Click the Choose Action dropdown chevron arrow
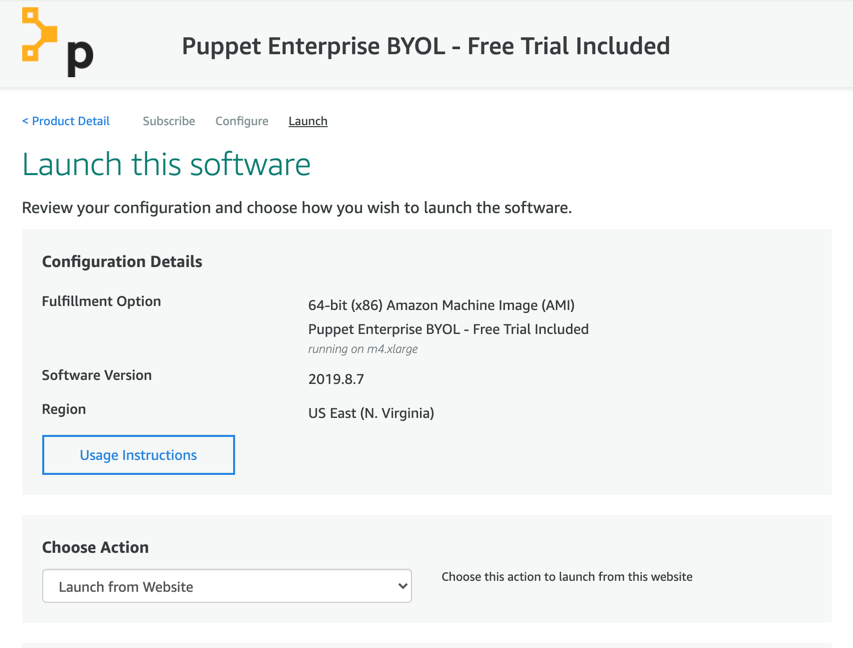 [403, 586]
